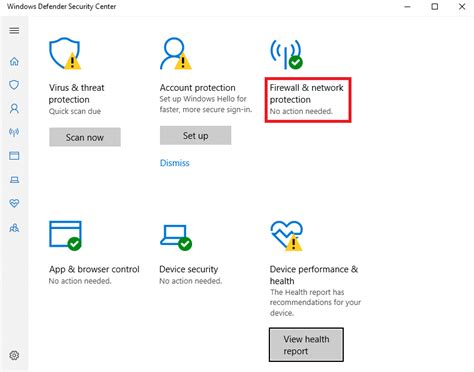Open App & browser control sidebar window icon

tap(14, 156)
